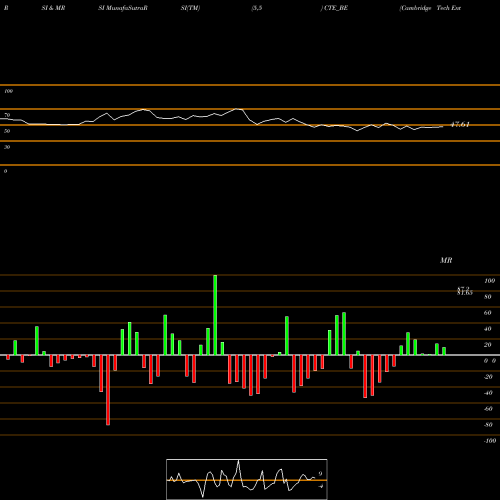Click the 'SI(TM)' header label

click(x=190, y=8)
